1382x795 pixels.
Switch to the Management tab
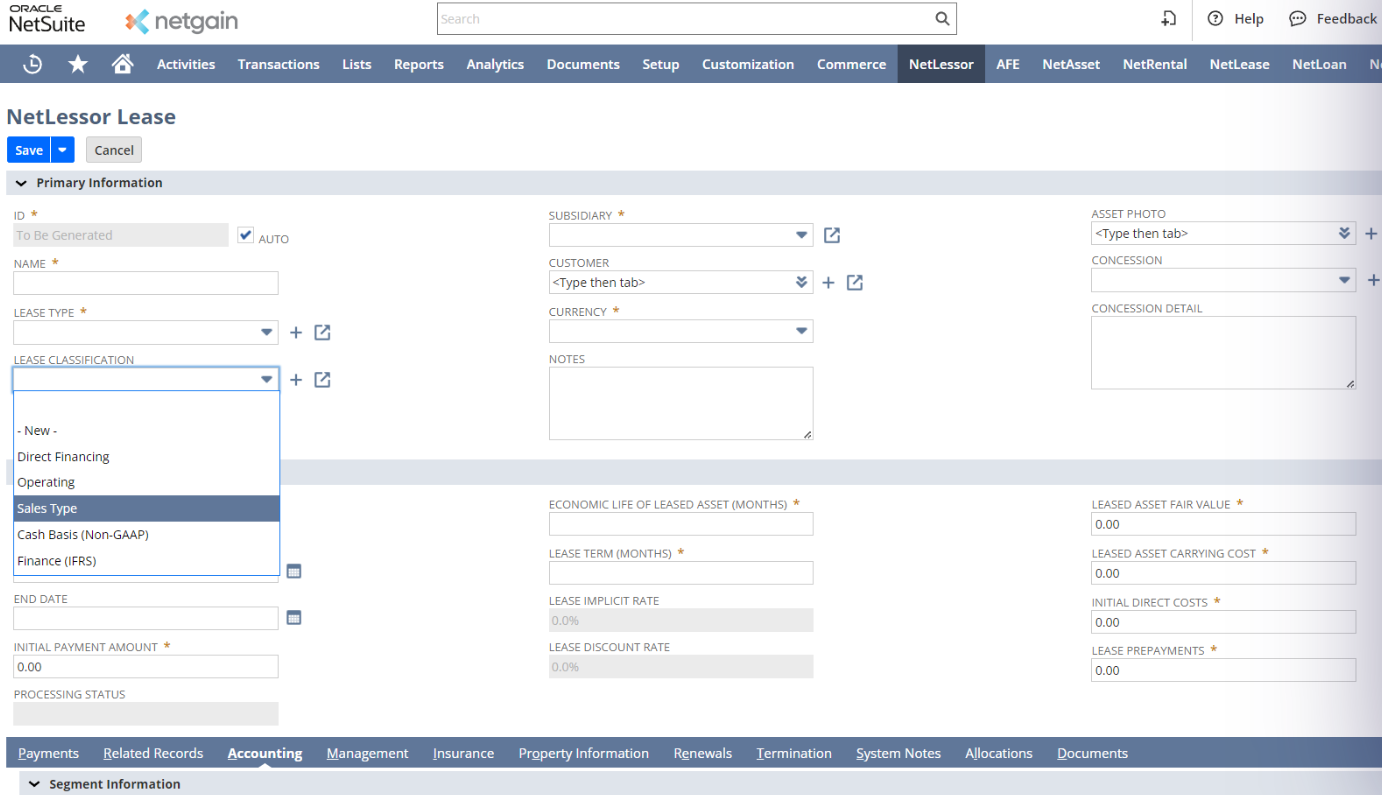367,754
